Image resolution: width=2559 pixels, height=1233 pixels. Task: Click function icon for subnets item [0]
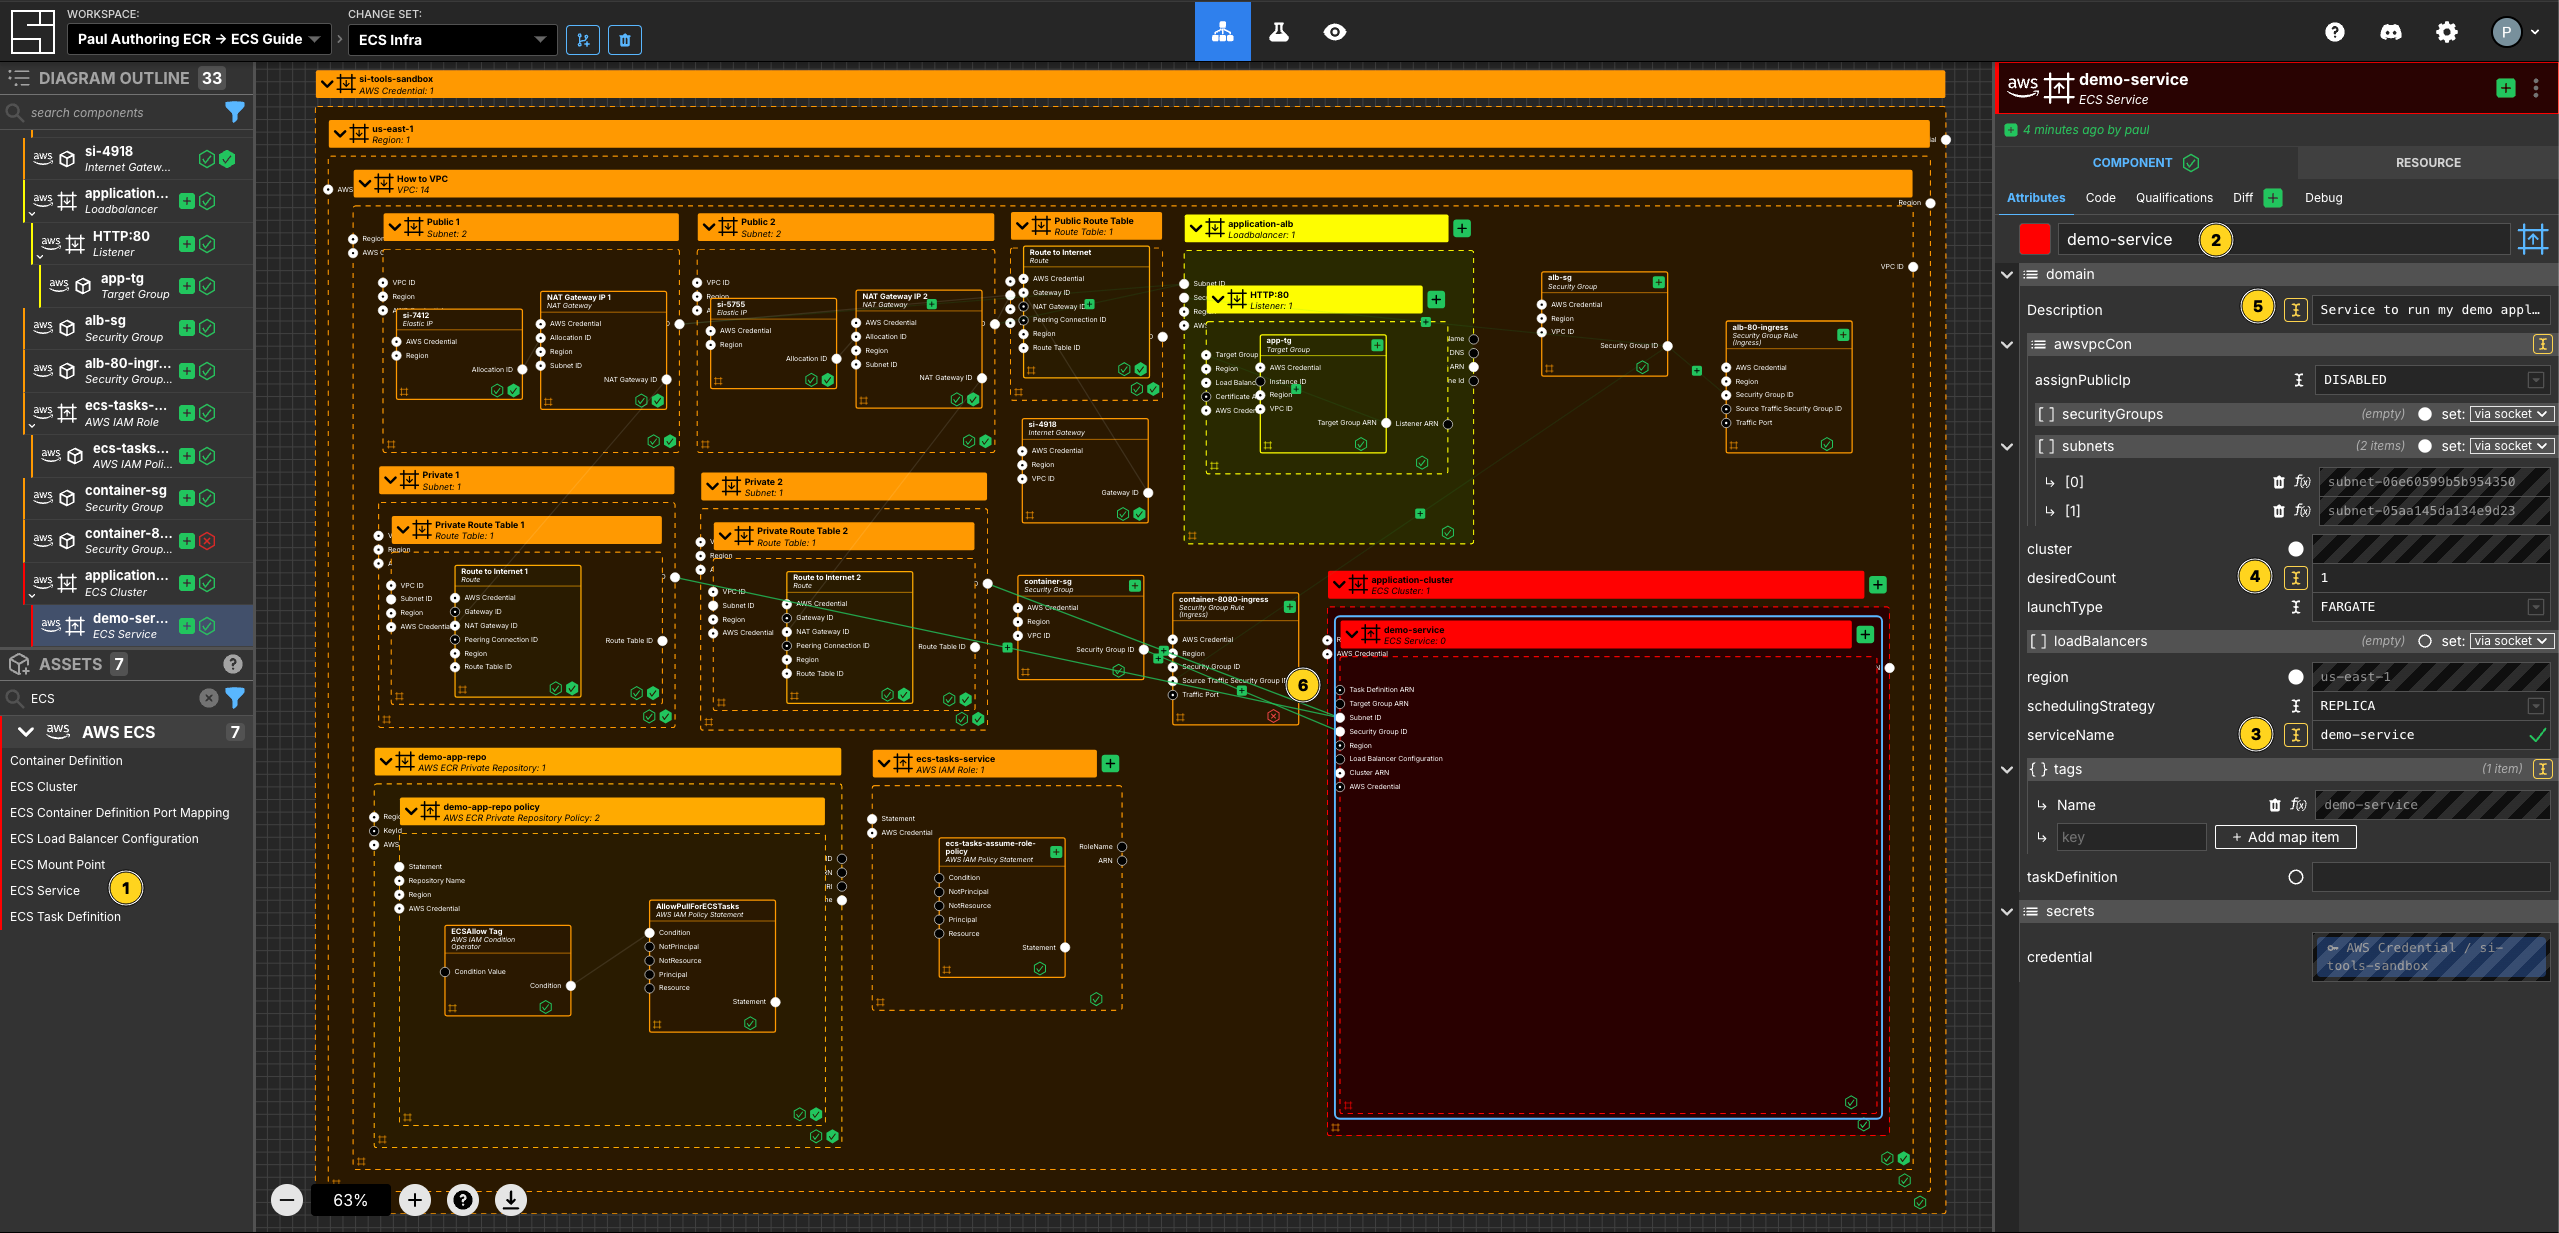(2301, 482)
